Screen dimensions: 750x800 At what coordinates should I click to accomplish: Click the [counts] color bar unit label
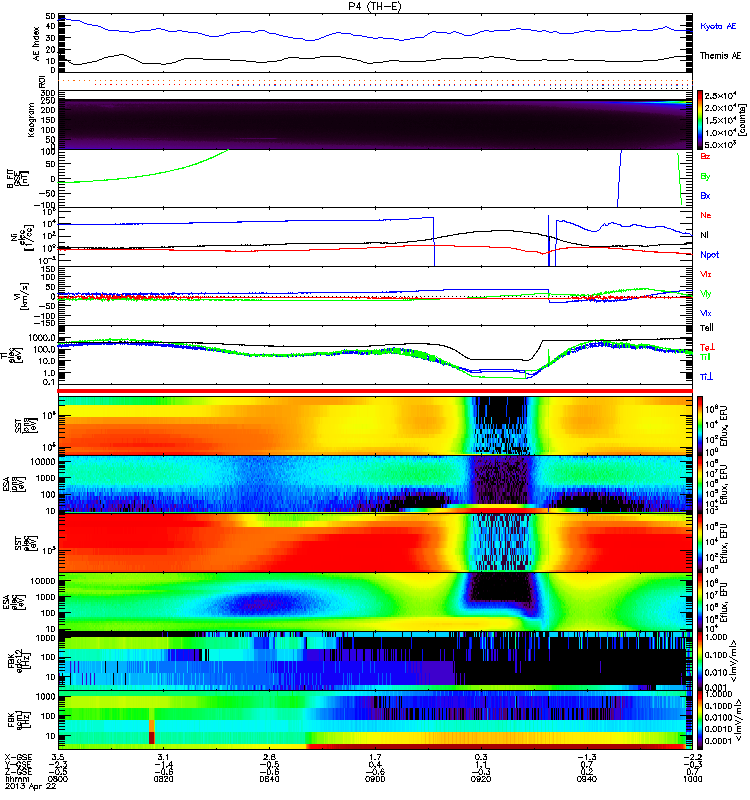[742, 121]
